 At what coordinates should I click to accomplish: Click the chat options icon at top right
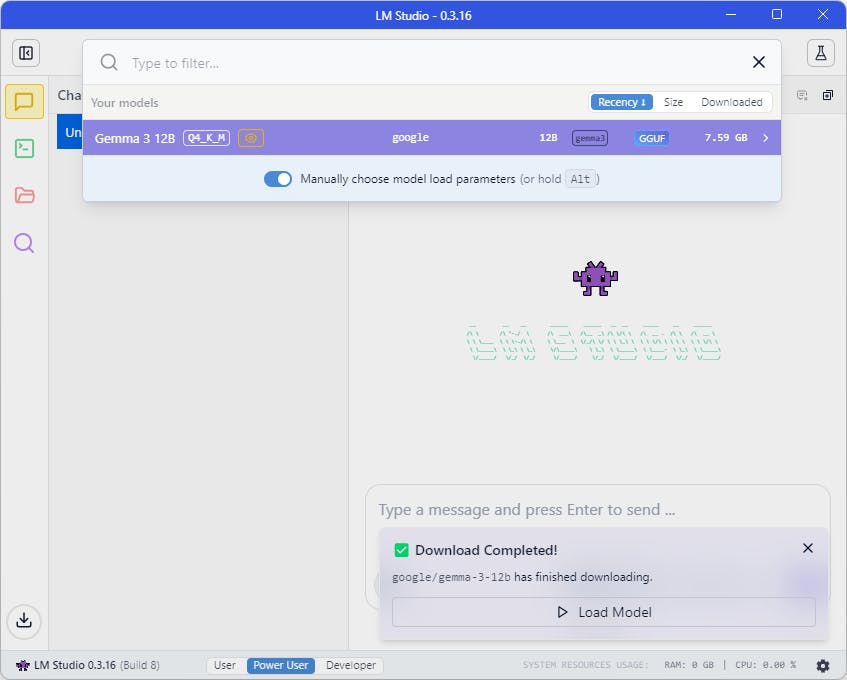(802, 96)
